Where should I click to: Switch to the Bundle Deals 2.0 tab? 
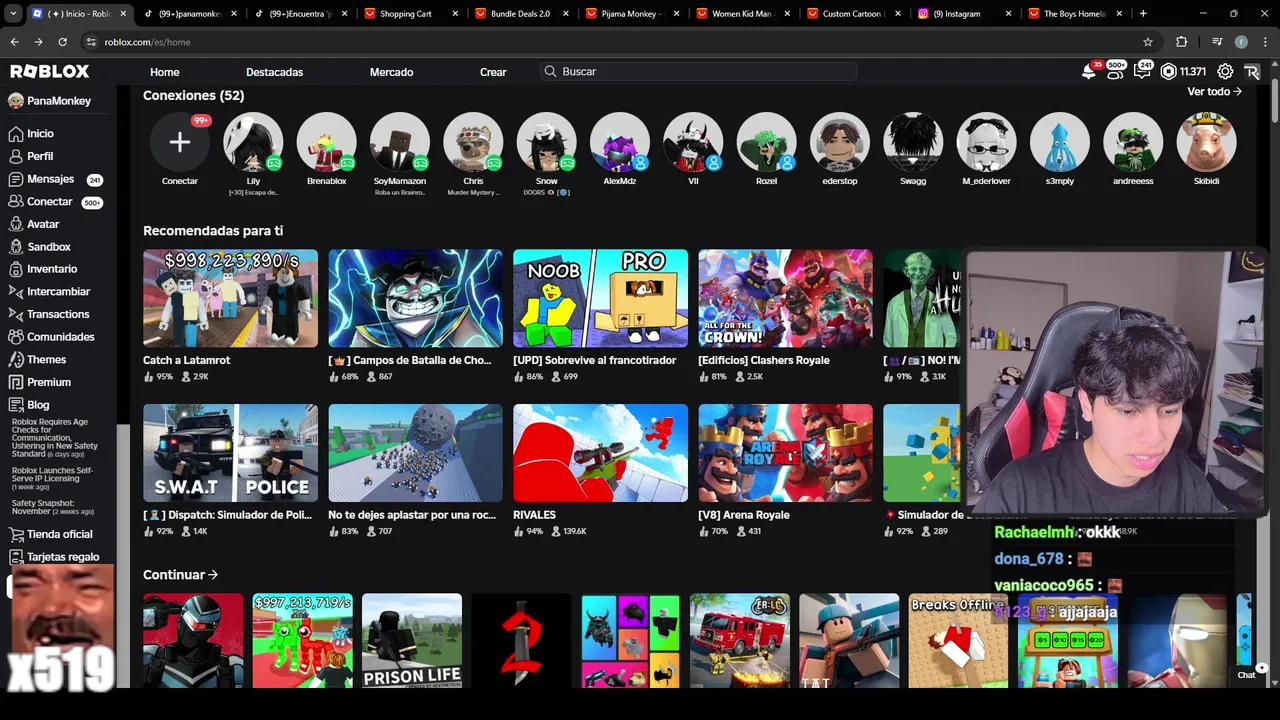click(521, 14)
